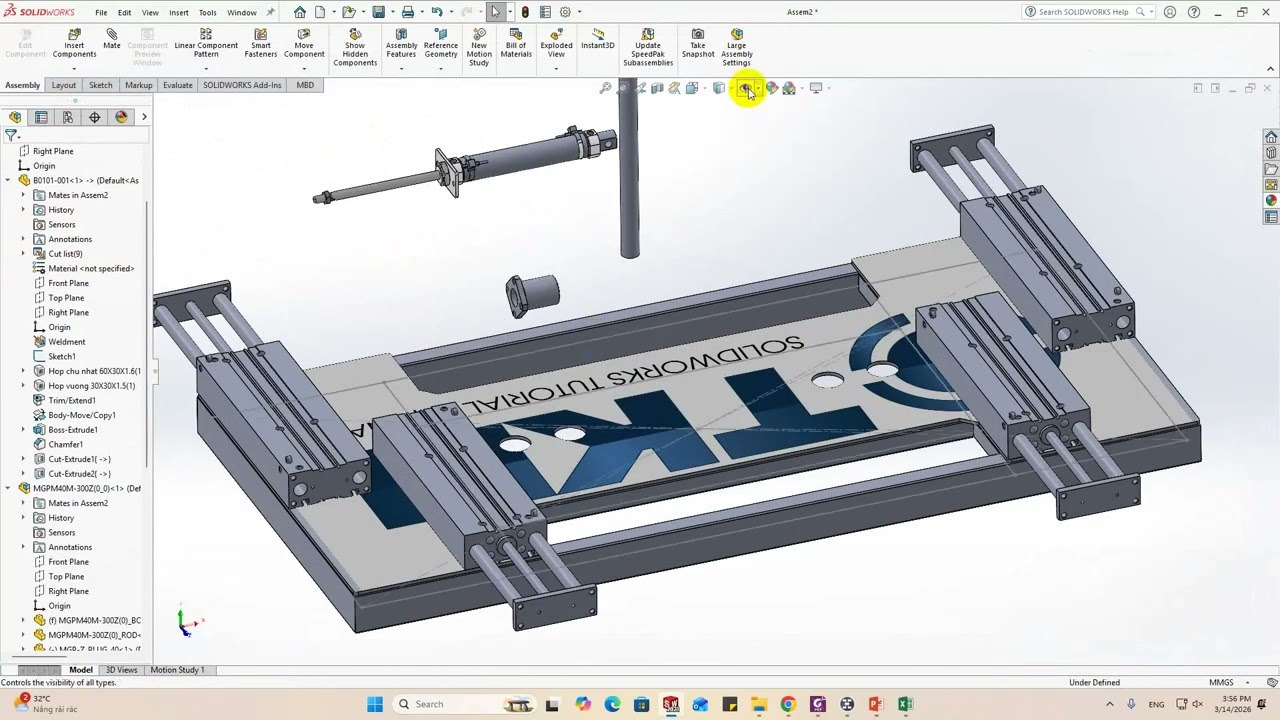Viewport: 1280px width, 720px height.
Task: Open the View Settings monitor icon
Action: [x=816, y=88]
